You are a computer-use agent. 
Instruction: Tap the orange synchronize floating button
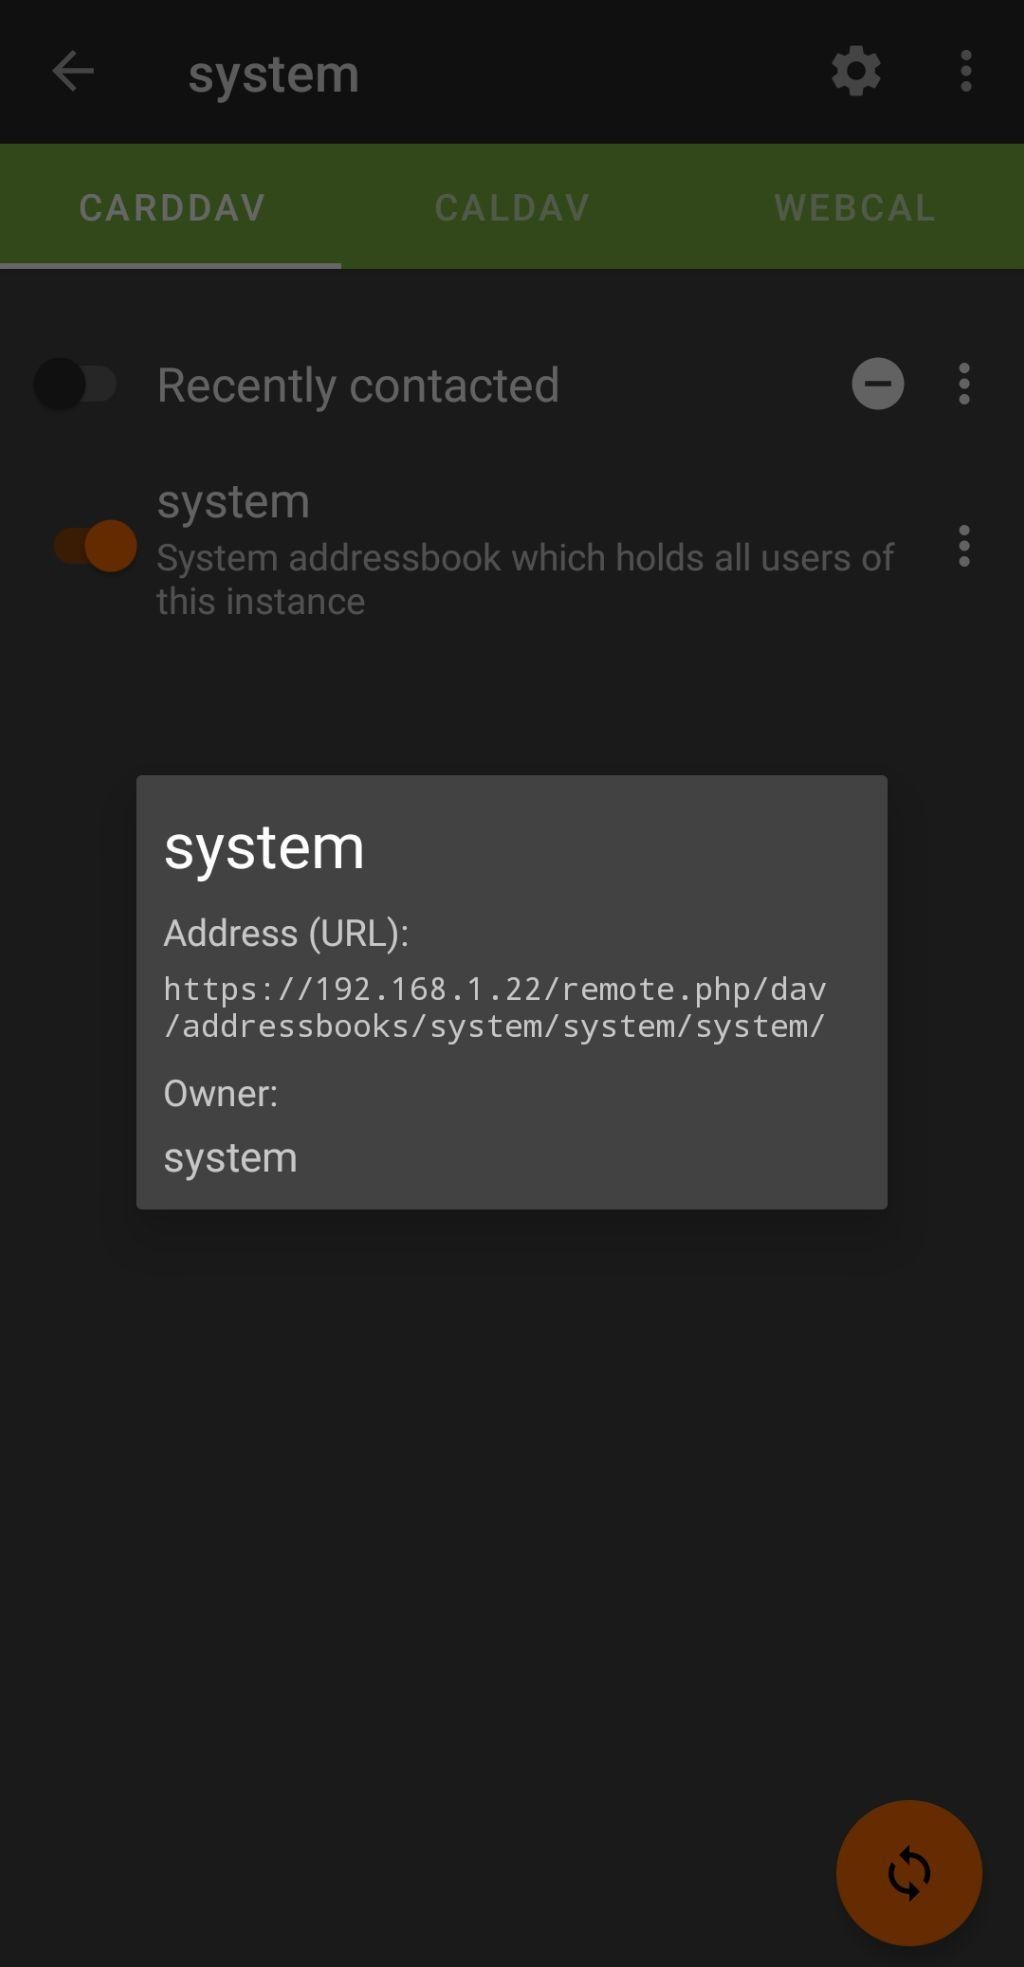coord(909,1872)
